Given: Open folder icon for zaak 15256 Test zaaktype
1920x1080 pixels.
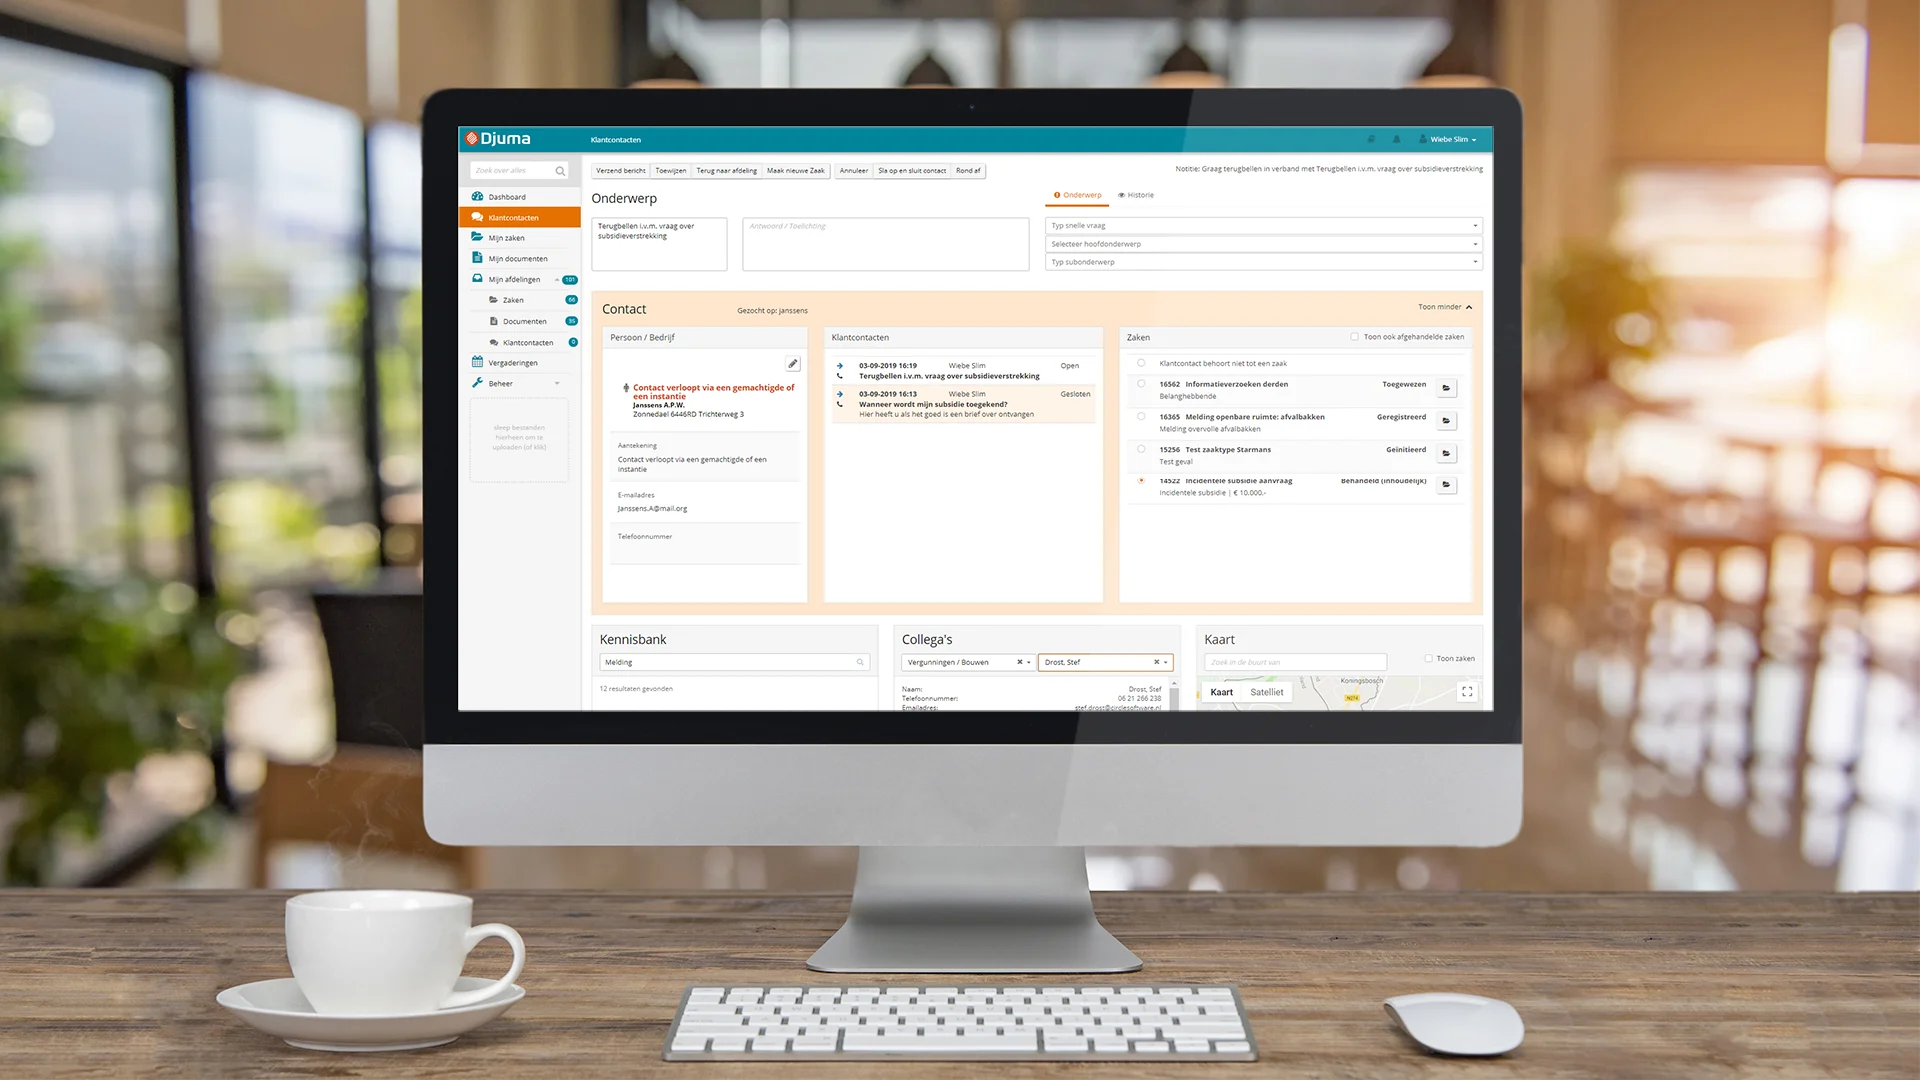Looking at the screenshot, I should (x=1446, y=453).
